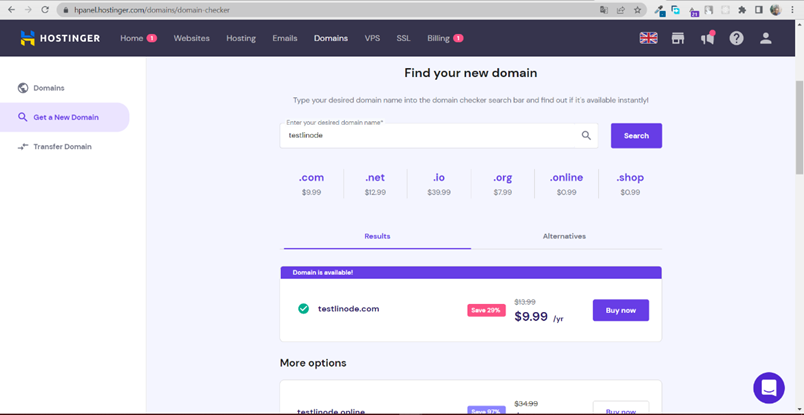Open the language selector UK flag
Screen dimensions: 804x415
coord(649,38)
